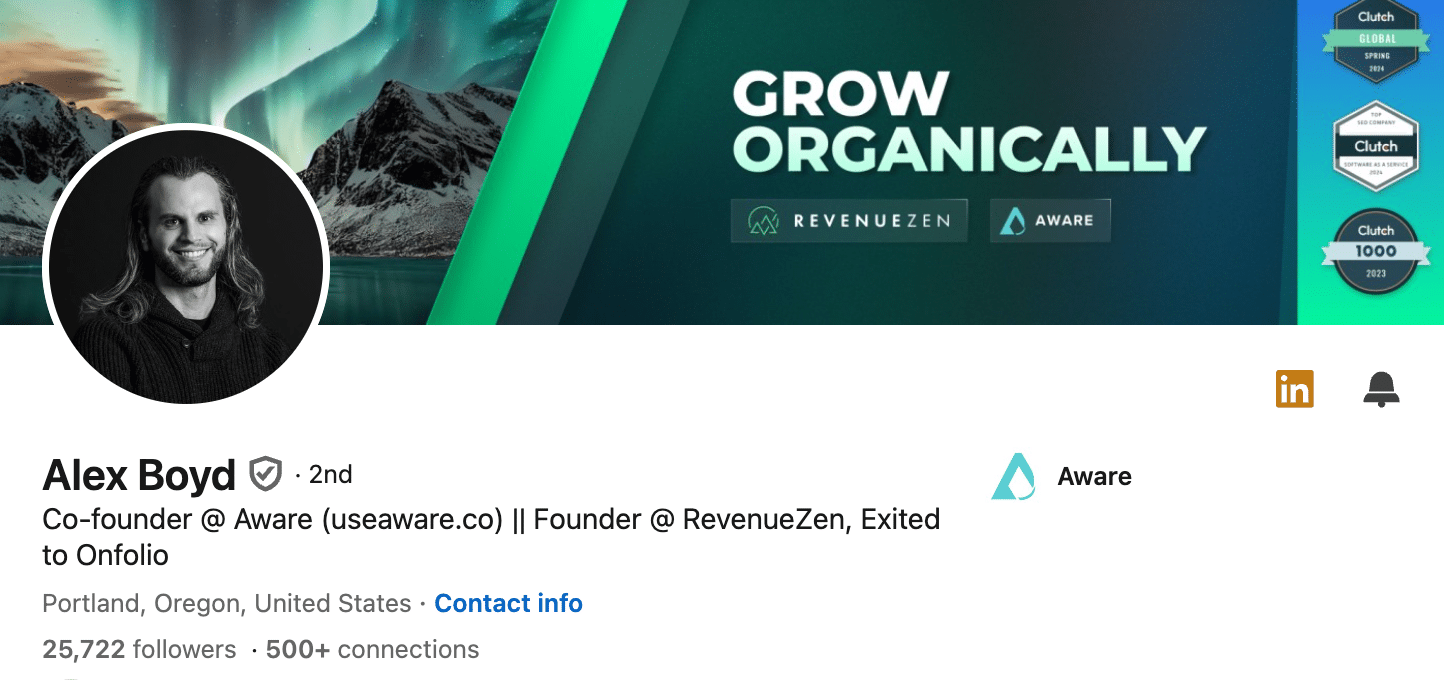View Alex Boyd's profile photo
The image size is (1444, 680).
tap(186, 264)
